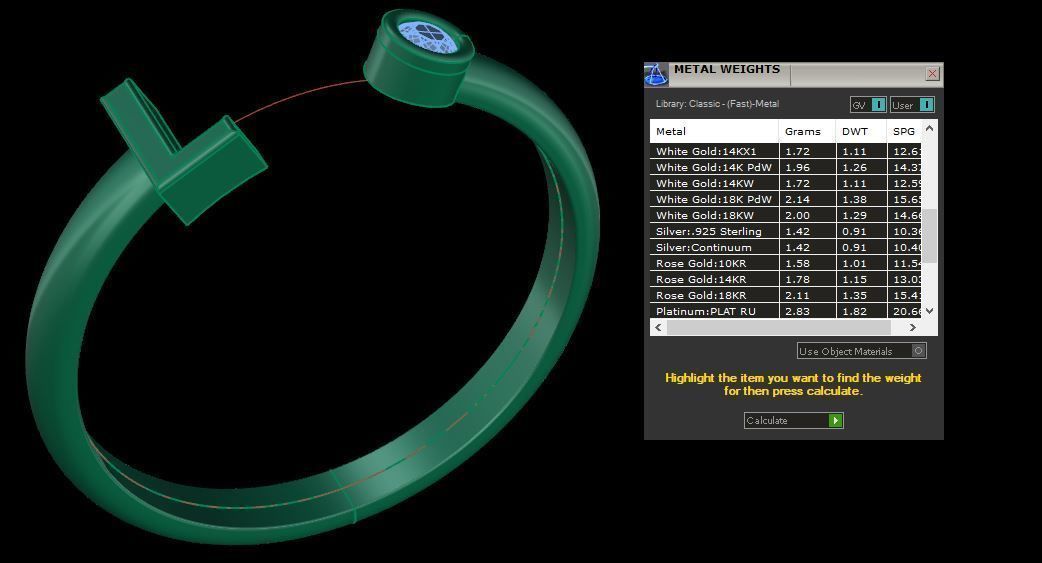The height and width of the screenshot is (563, 1042).
Task: Close the Metal Weights panel
Action: (x=932, y=74)
